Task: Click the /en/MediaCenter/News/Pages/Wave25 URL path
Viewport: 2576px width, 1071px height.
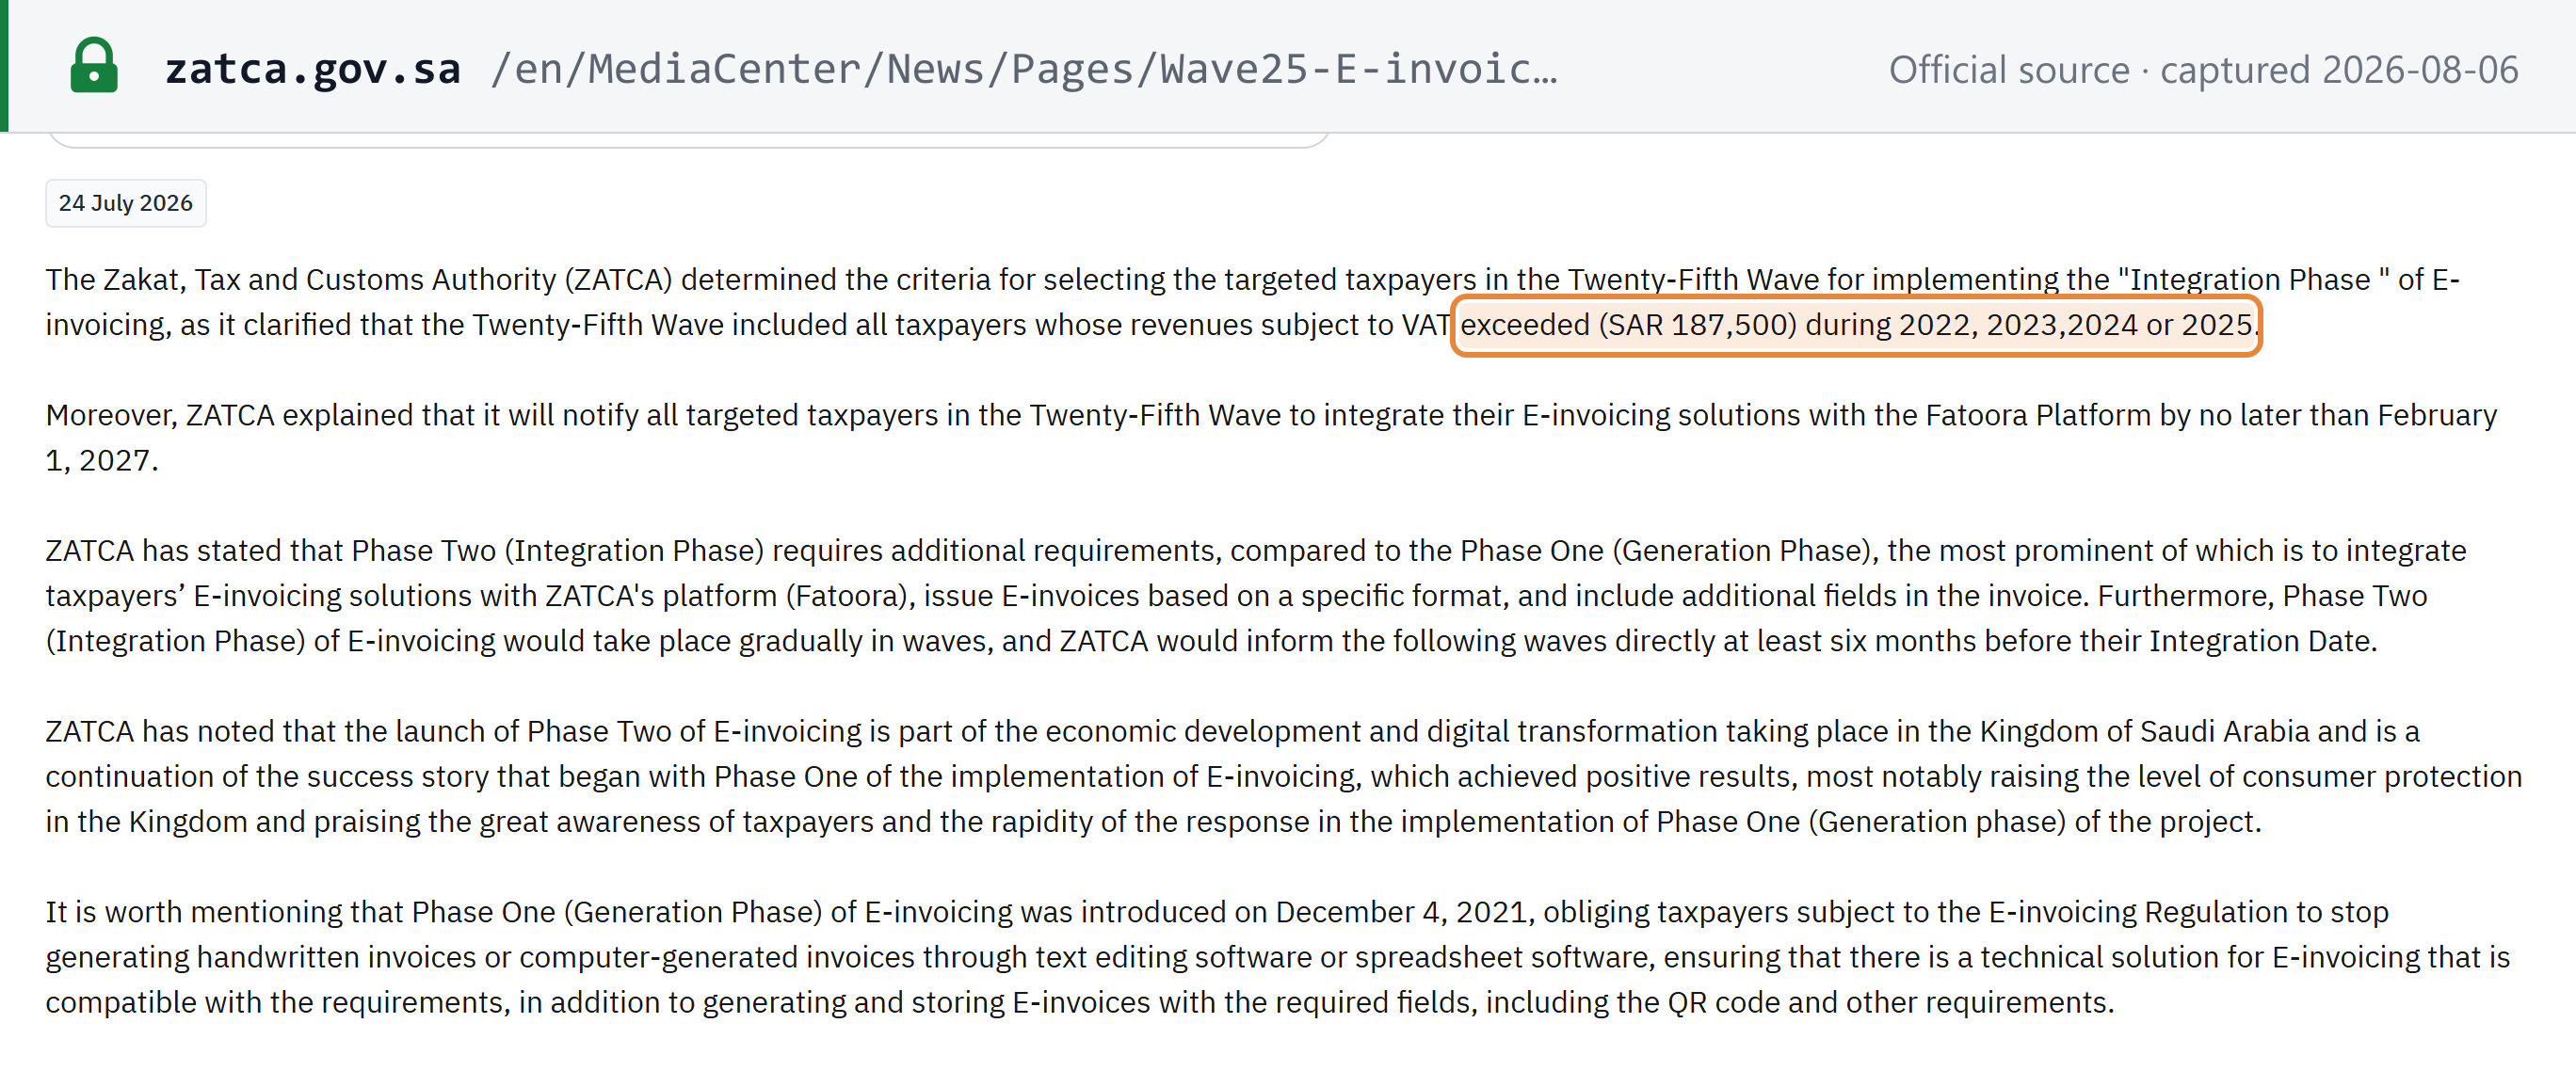Action: pos(1023,69)
